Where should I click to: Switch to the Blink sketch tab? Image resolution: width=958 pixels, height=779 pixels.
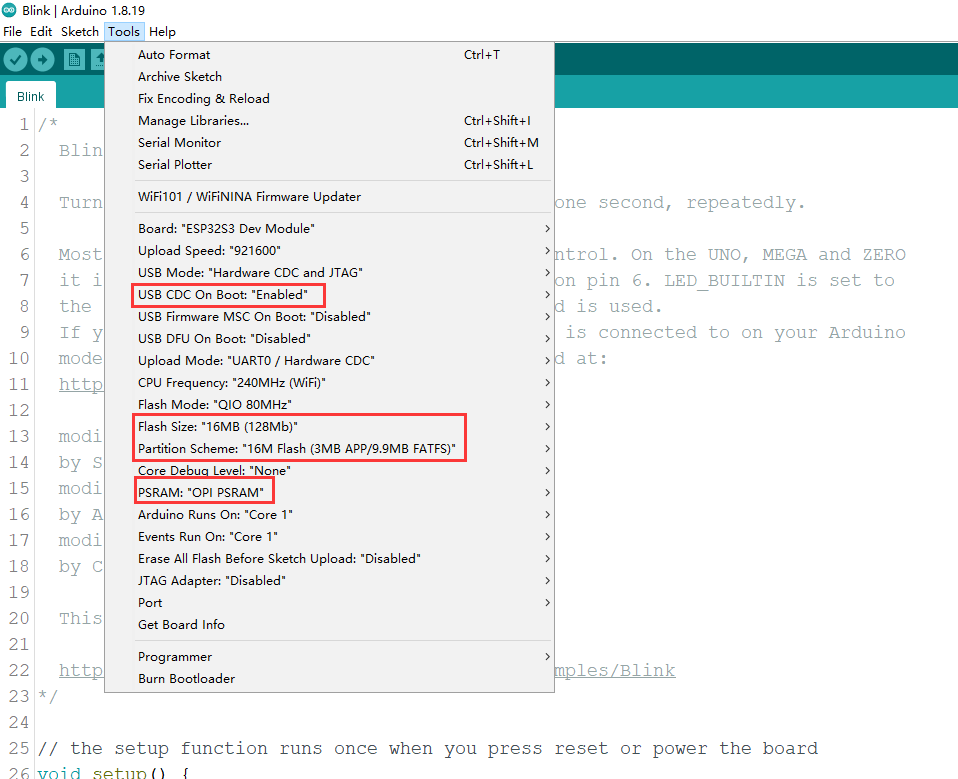pyautogui.click(x=31, y=97)
